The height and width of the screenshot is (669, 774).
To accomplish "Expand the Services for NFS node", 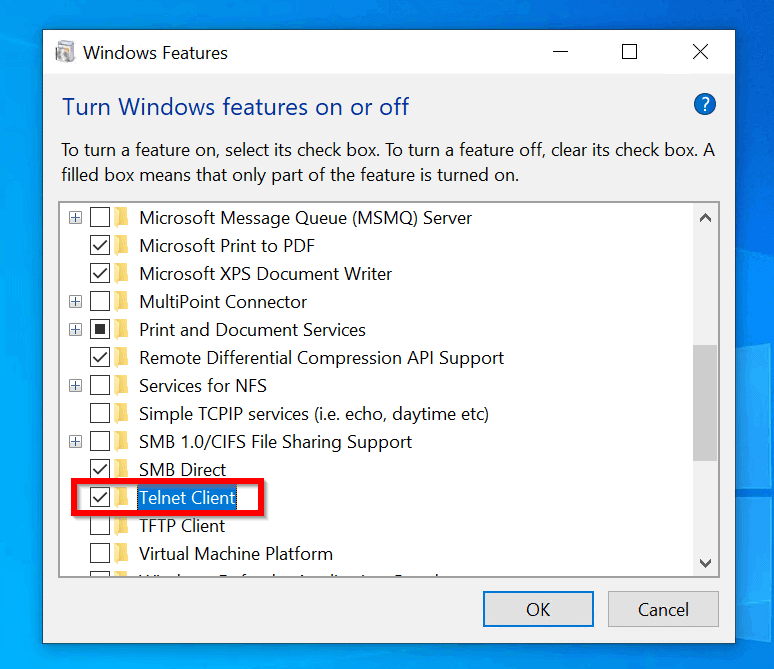I will [x=75, y=385].
